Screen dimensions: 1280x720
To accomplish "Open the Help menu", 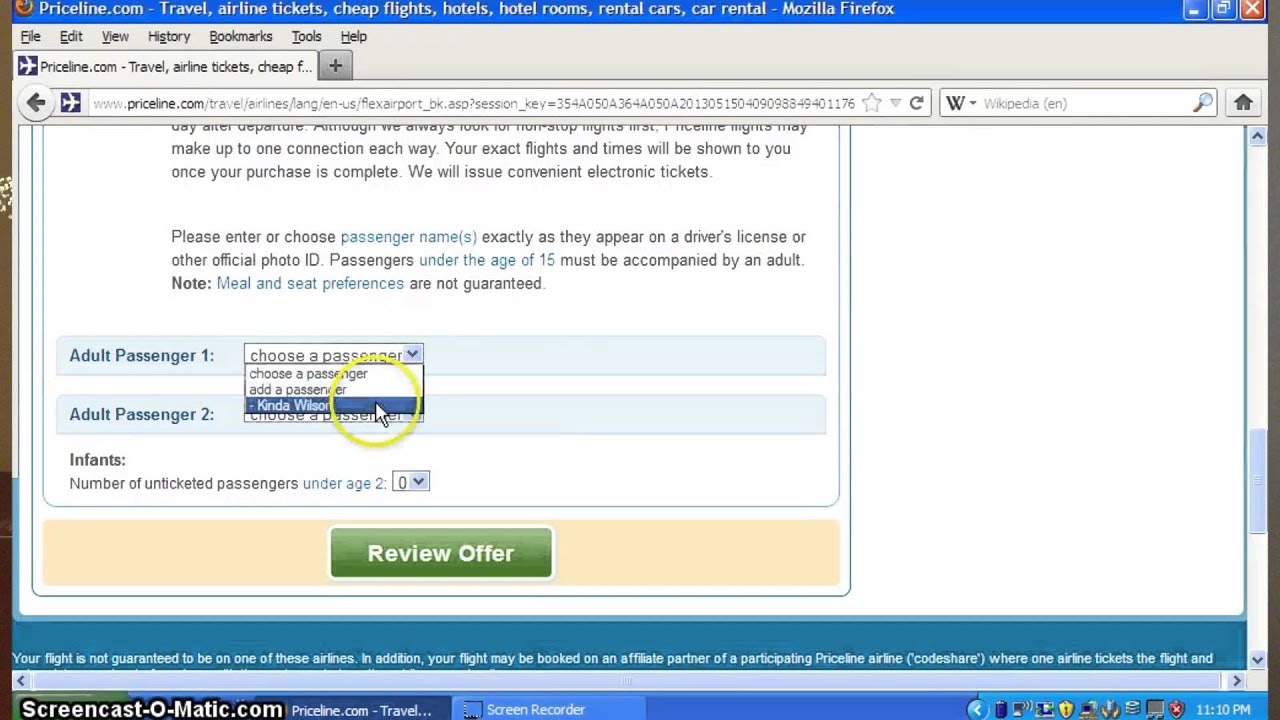I will tap(354, 36).
